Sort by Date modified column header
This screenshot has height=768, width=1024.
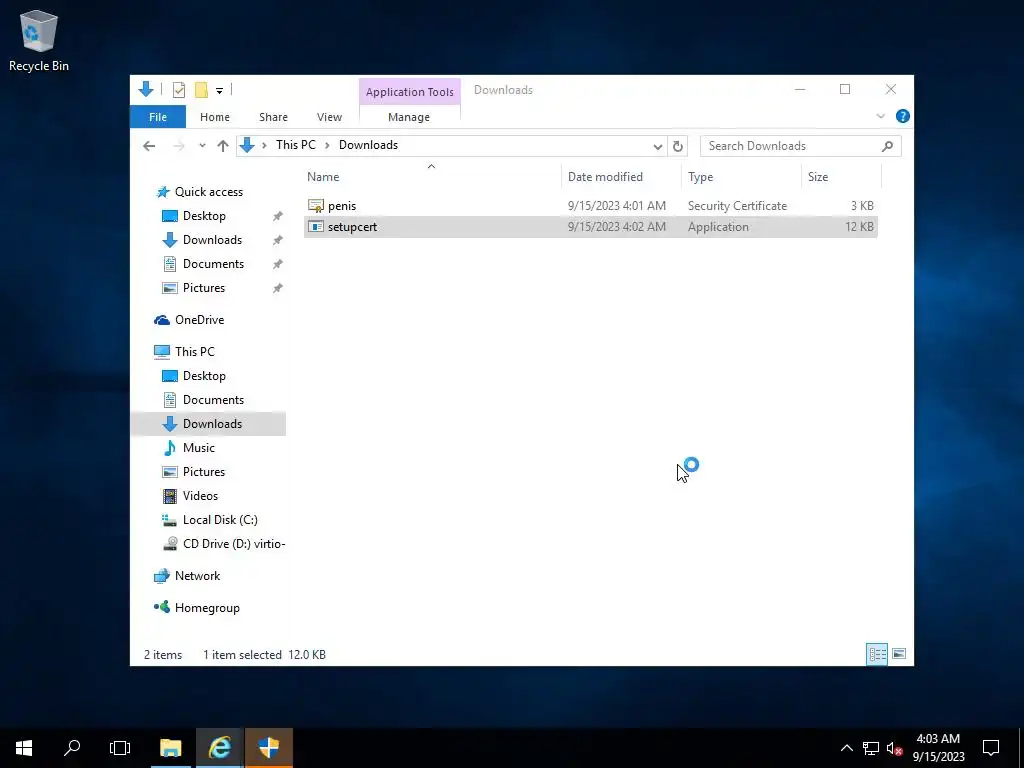(620, 176)
